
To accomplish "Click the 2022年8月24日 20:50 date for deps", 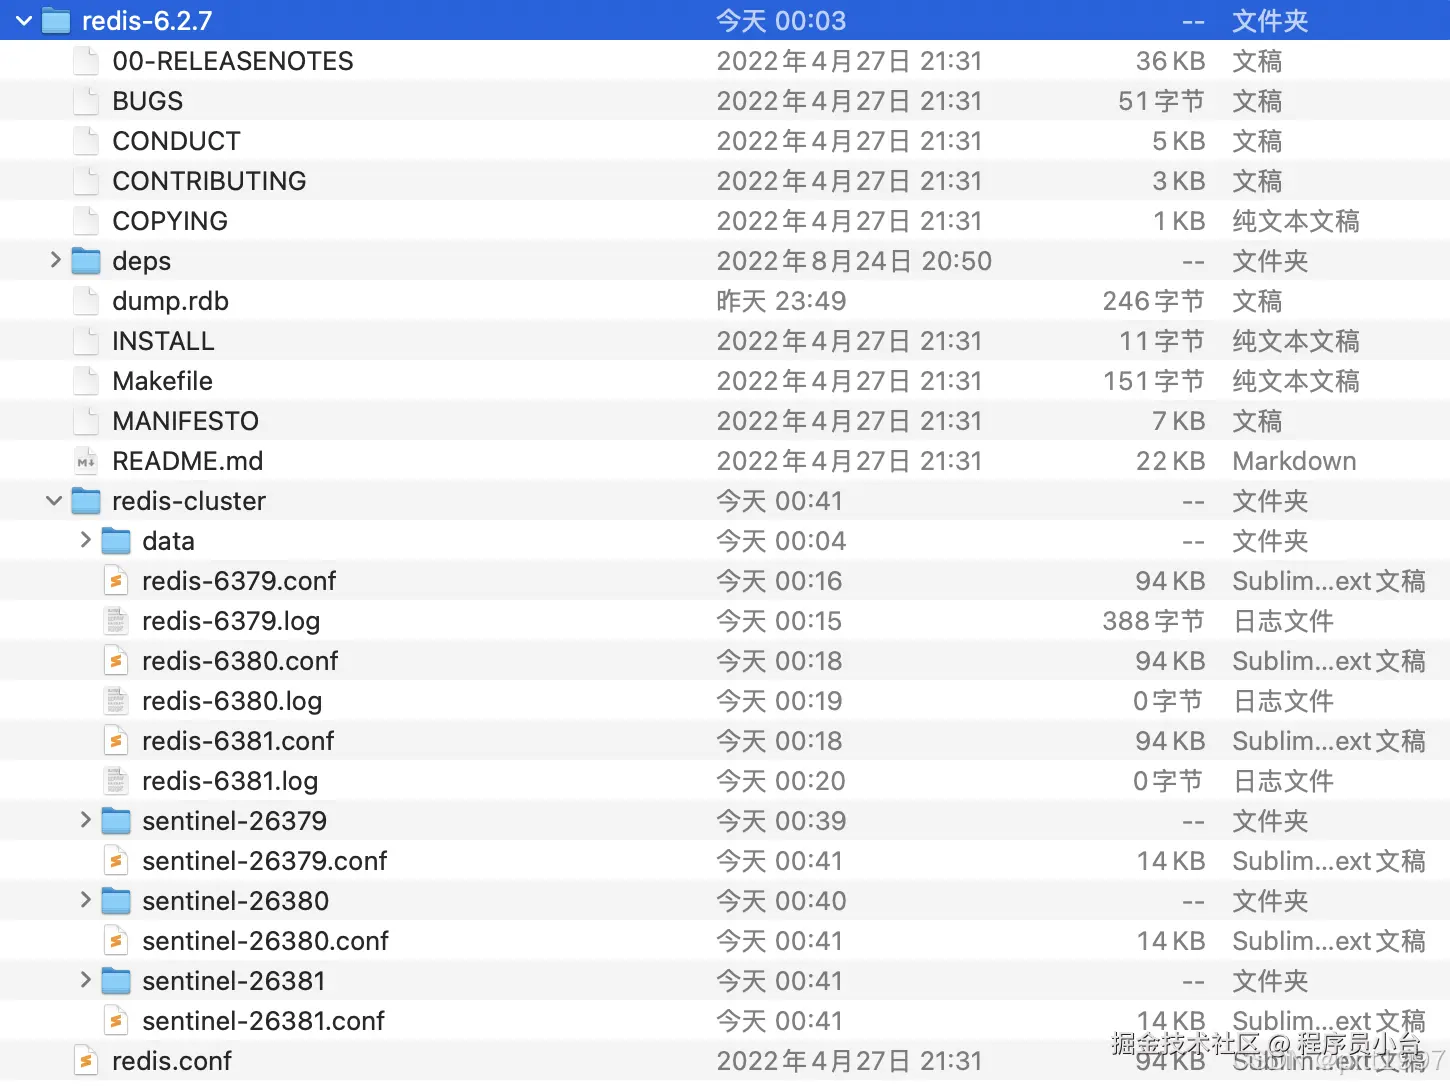I will (x=854, y=261).
